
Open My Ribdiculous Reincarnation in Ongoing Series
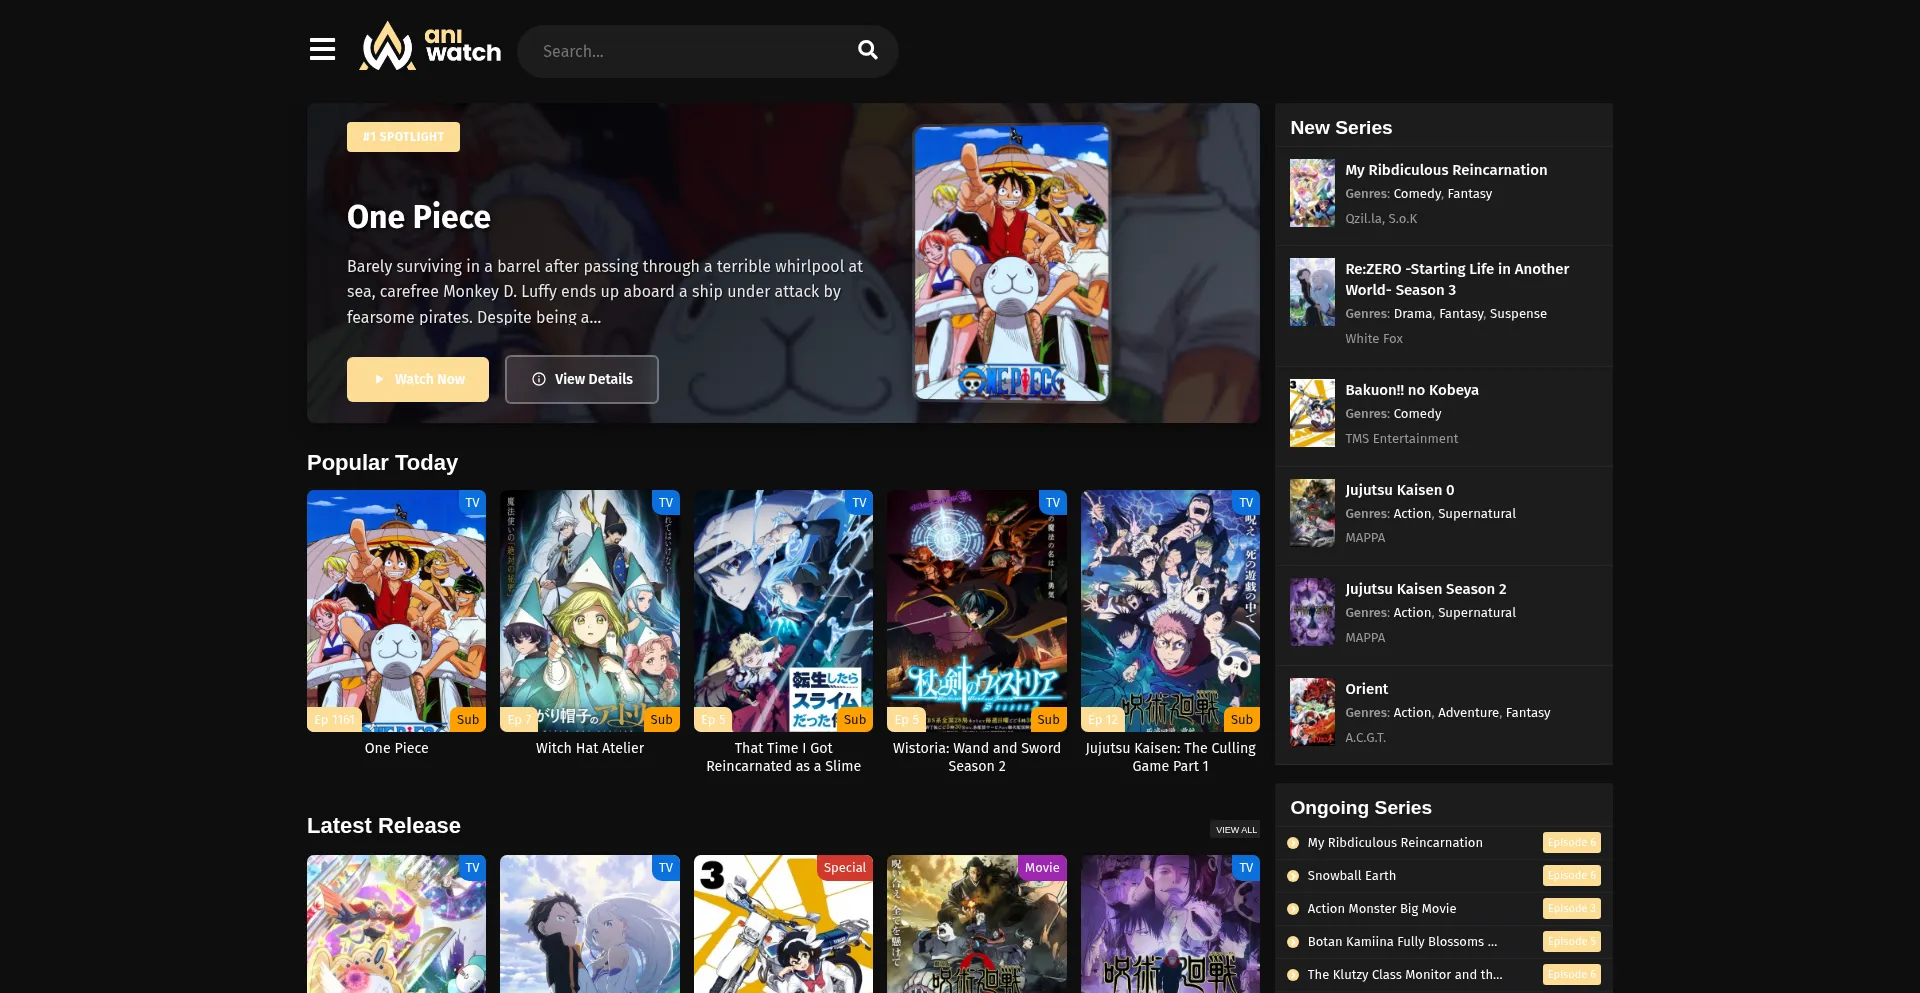coord(1394,843)
